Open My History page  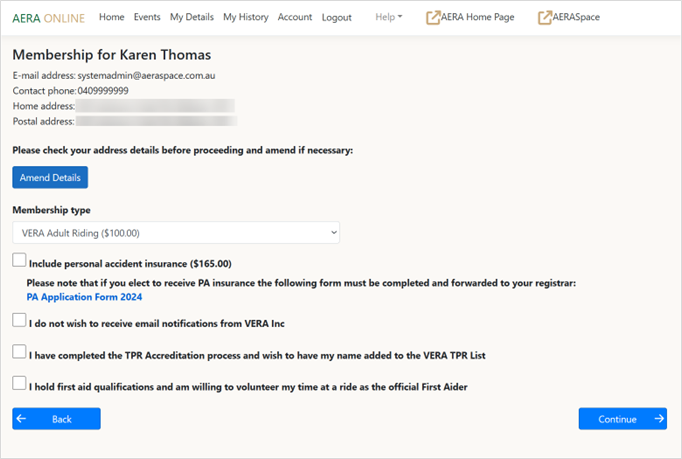click(245, 17)
